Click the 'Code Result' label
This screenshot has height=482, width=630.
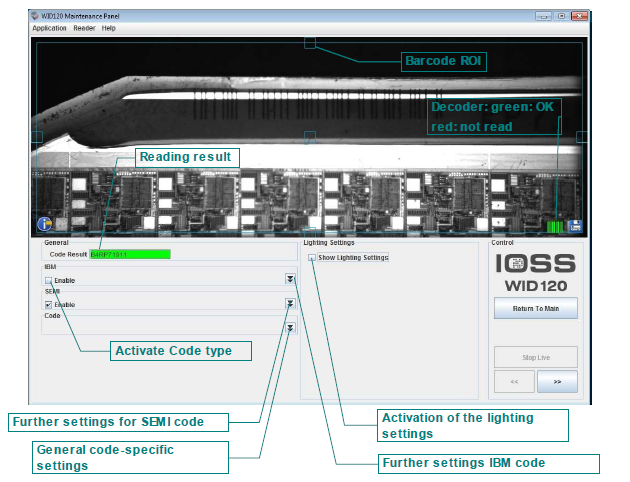(68, 254)
